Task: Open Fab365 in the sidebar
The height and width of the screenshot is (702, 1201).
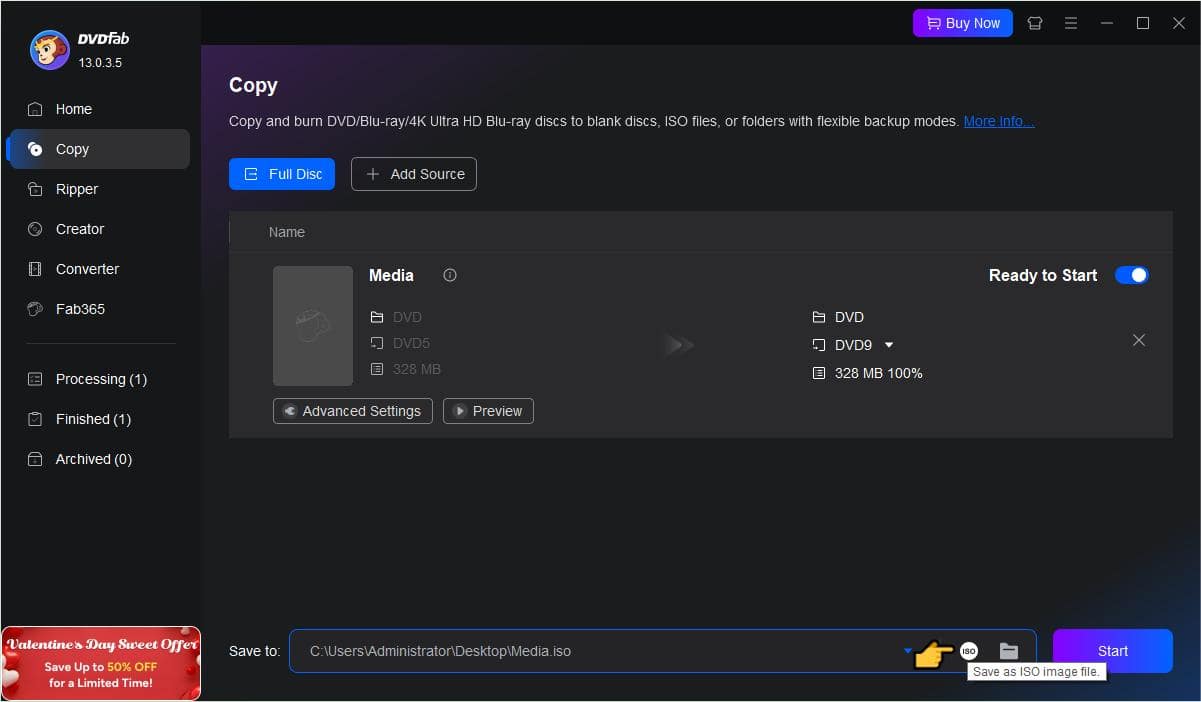Action: (x=80, y=309)
